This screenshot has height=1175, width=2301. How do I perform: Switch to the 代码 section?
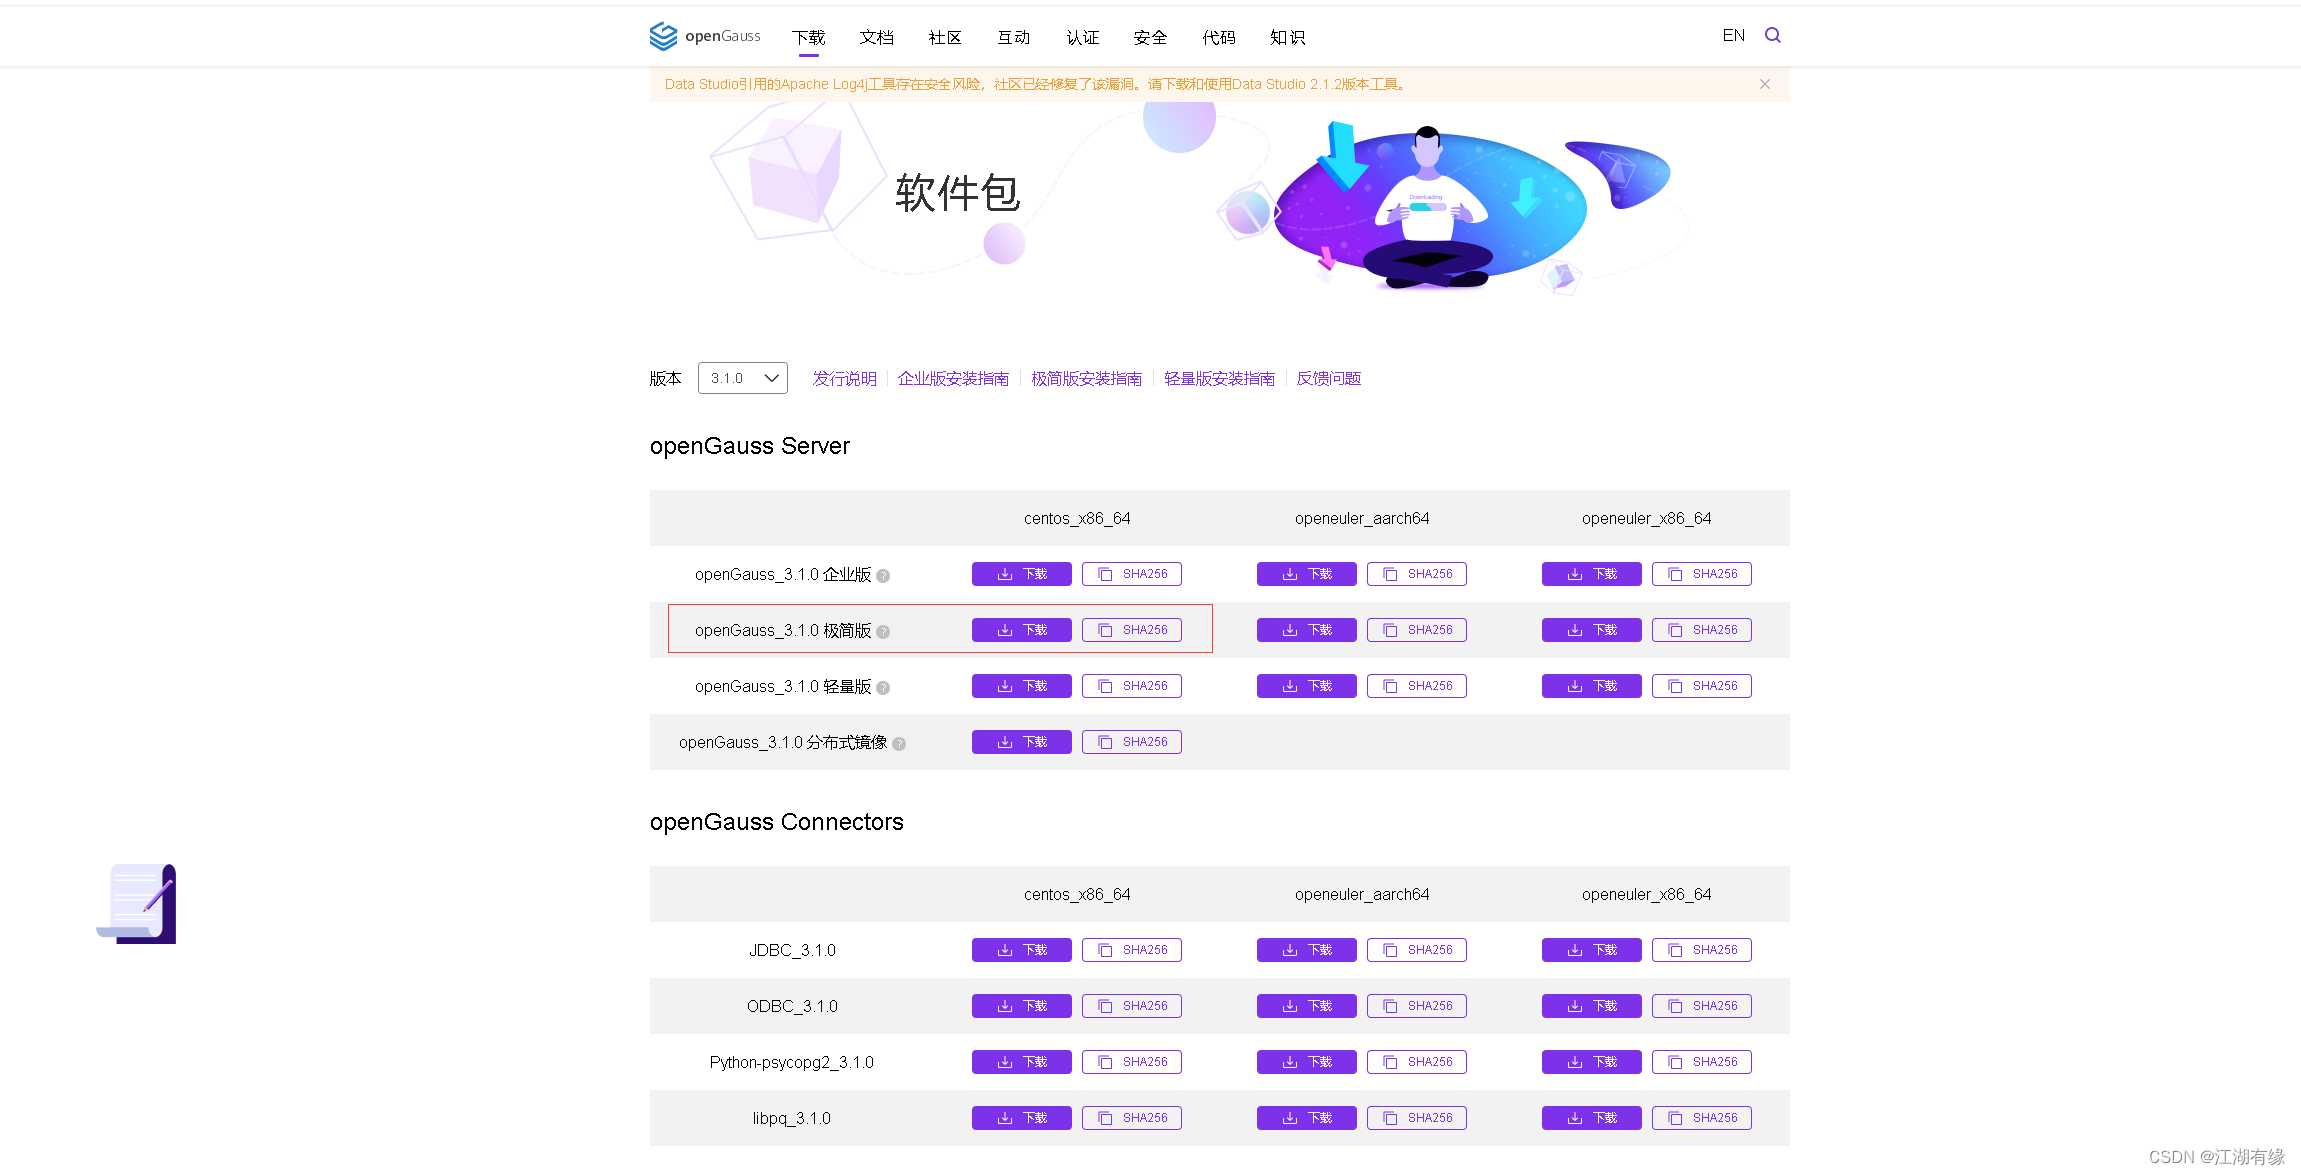coord(1218,37)
